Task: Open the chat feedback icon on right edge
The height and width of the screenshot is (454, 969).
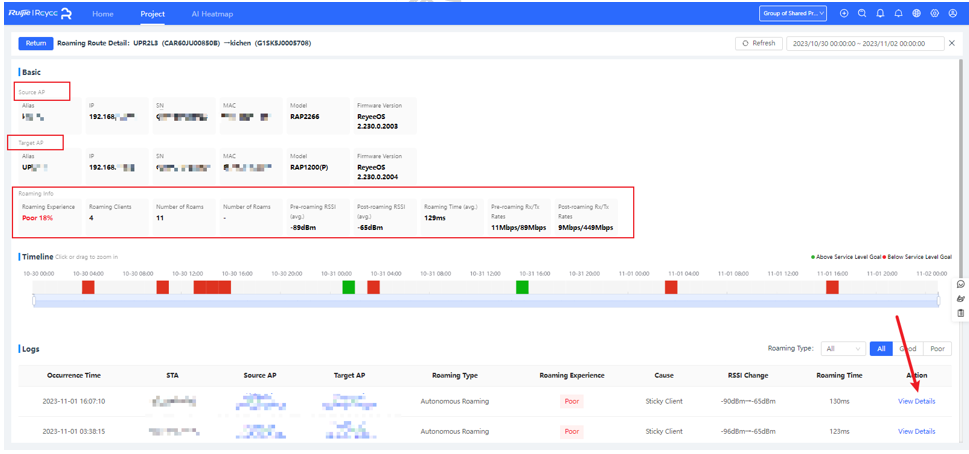Action: (960, 284)
